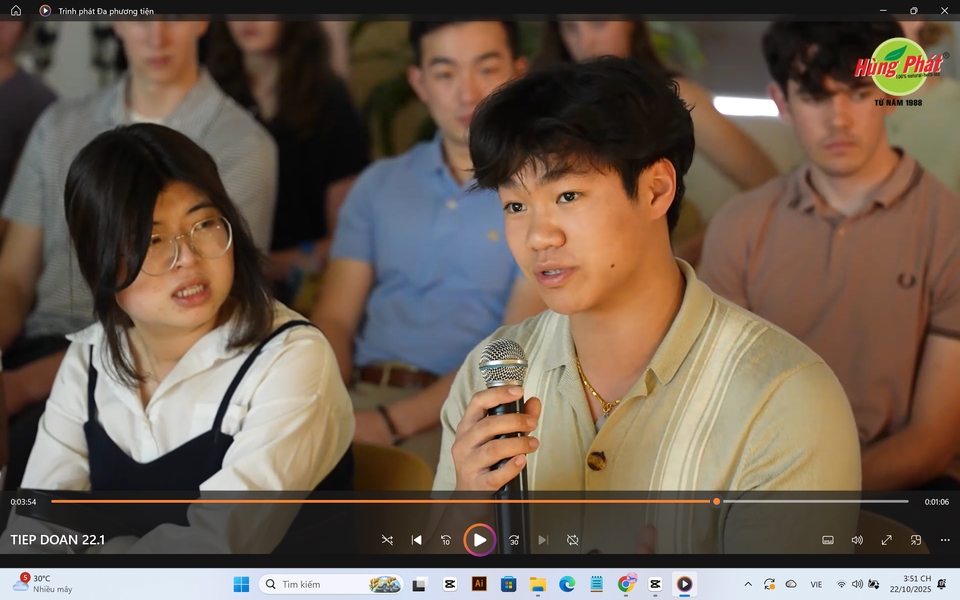This screenshot has width=960, height=600.
Task: Open the player volume control
Action: coord(857,540)
